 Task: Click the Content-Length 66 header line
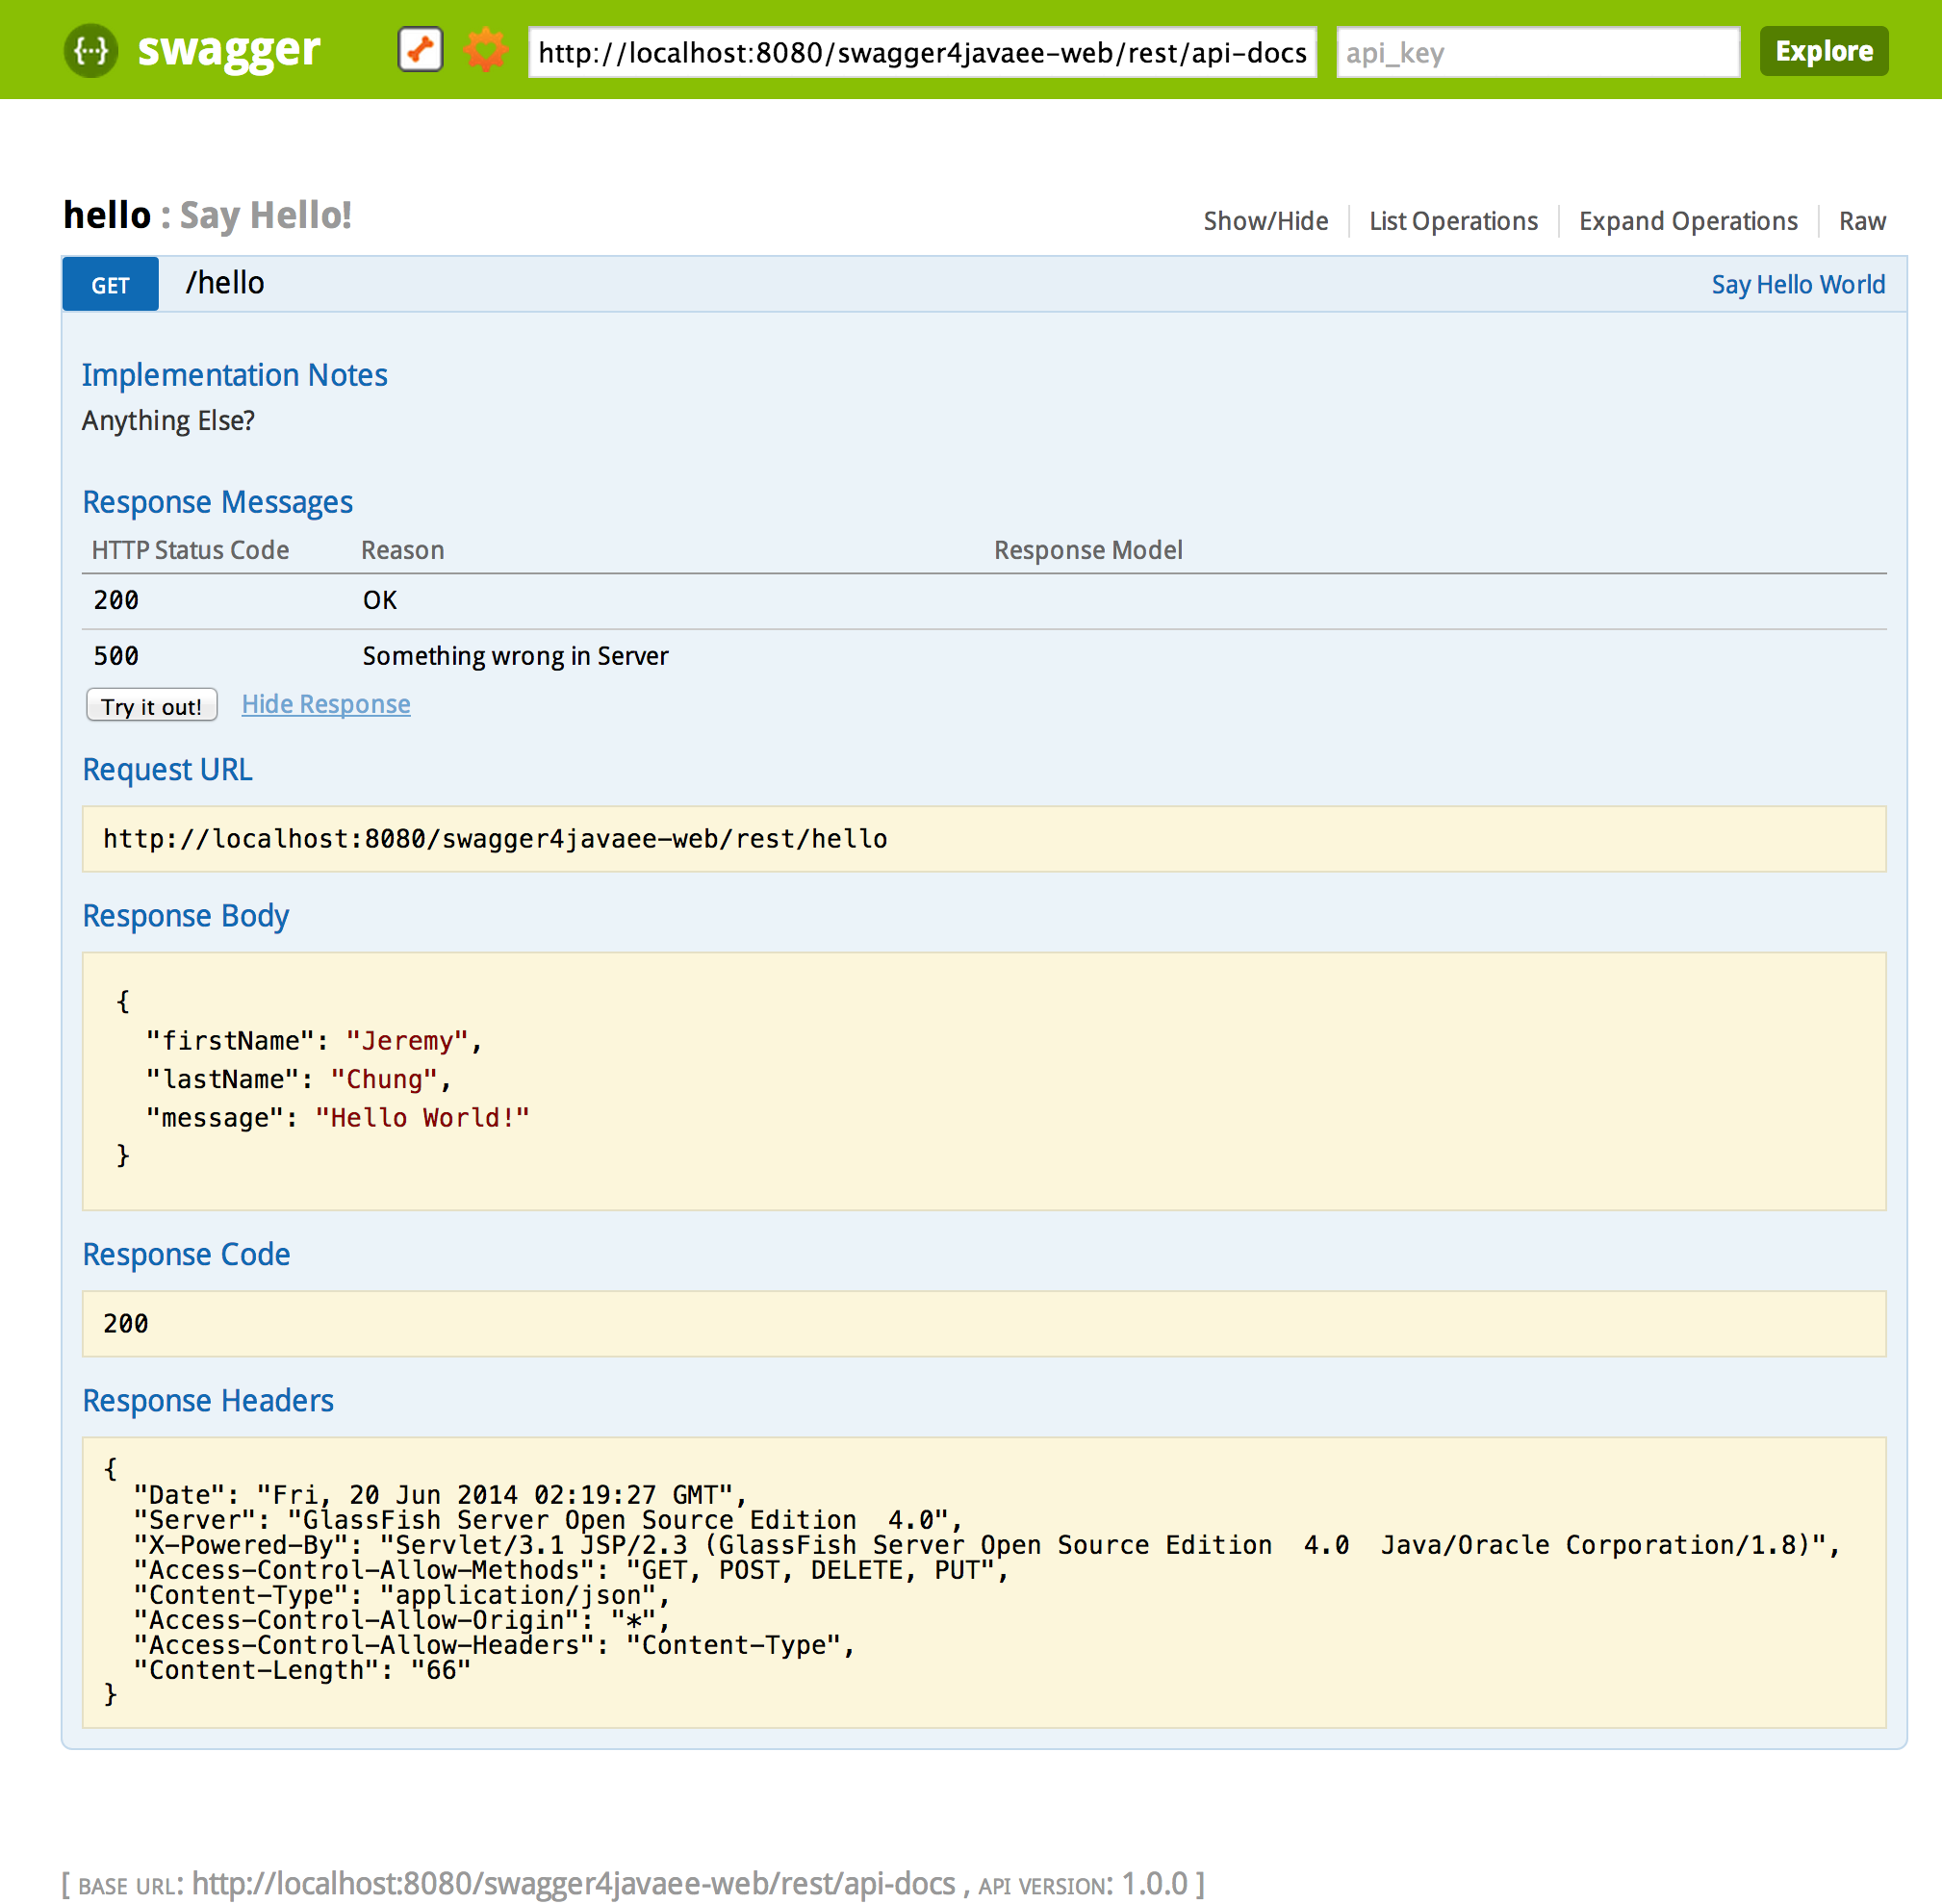302,1670
